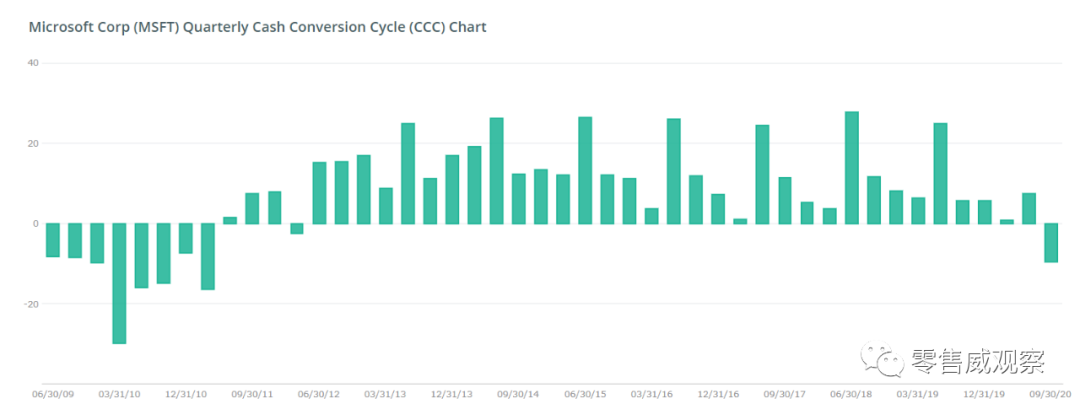This screenshot has height=409, width=1080.
Task: Select the deepest negative bar near 03/31/10
Action: click(119, 283)
